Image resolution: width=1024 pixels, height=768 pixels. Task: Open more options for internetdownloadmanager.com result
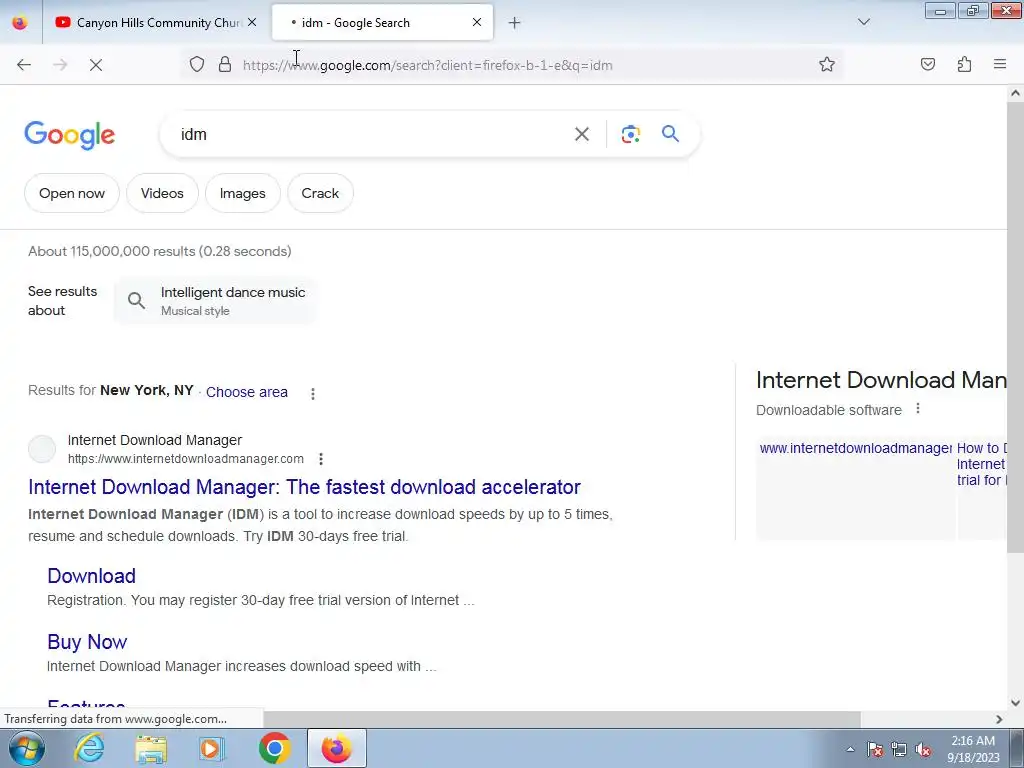pyautogui.click(x=321, y=459)
